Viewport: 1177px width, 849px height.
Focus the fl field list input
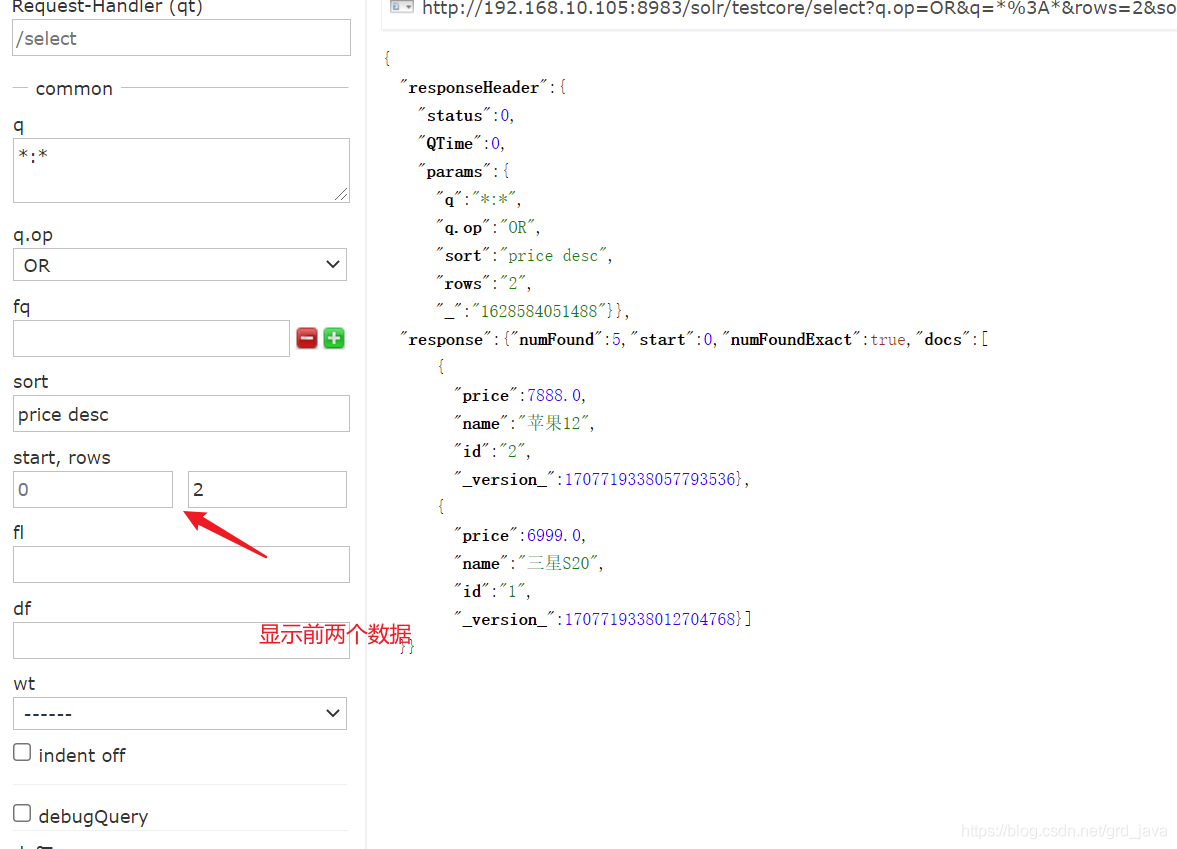coord(182,564)
